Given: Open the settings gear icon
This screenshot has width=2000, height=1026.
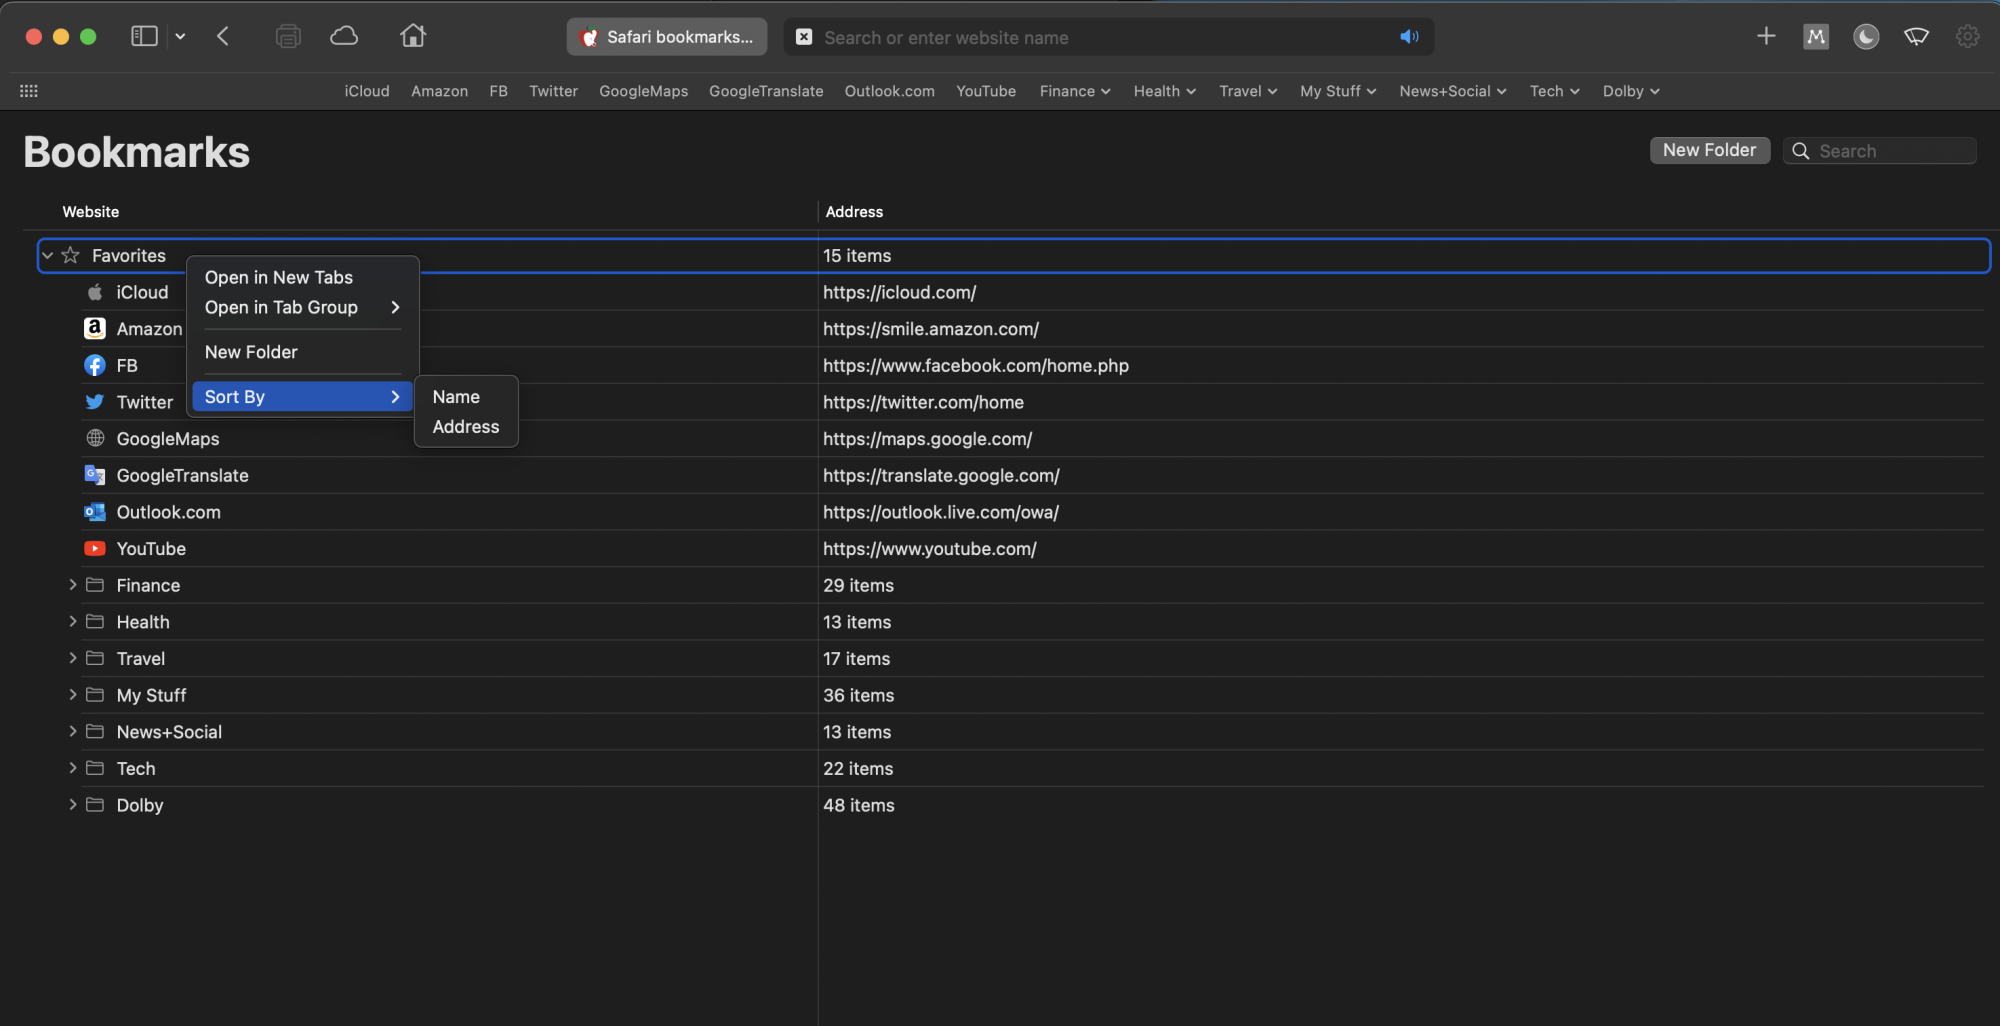Looking at the screenshot, I should (1967, 37).
